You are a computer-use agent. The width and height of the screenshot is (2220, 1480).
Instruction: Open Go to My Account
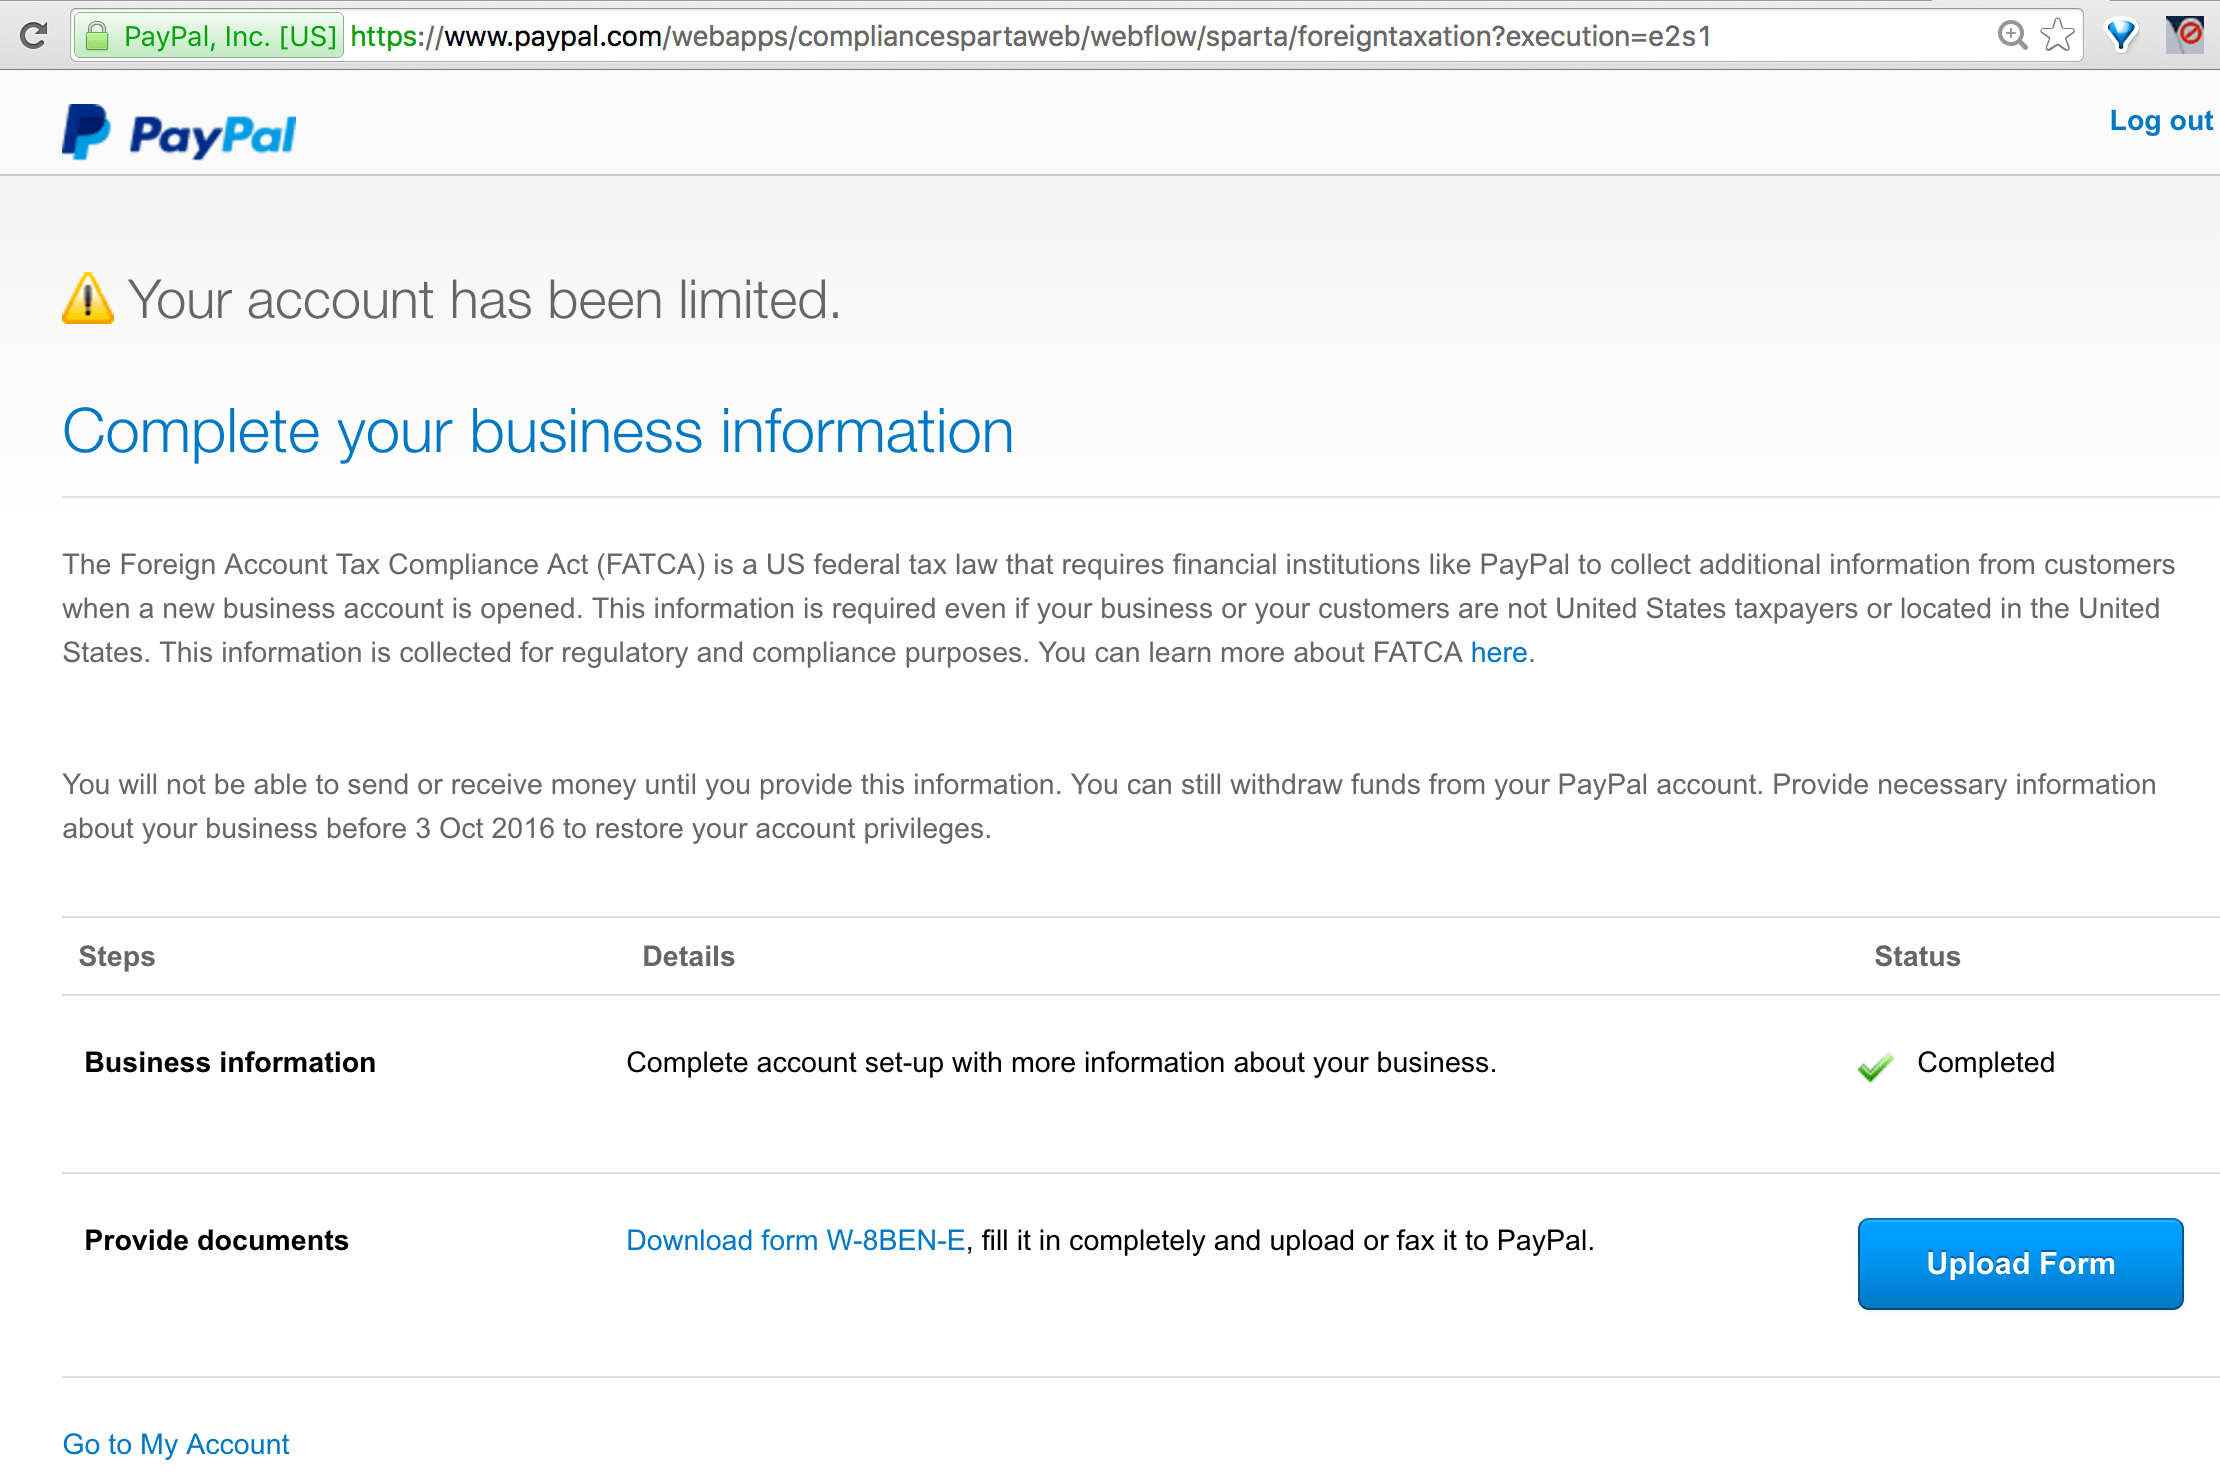point(175,1443)
